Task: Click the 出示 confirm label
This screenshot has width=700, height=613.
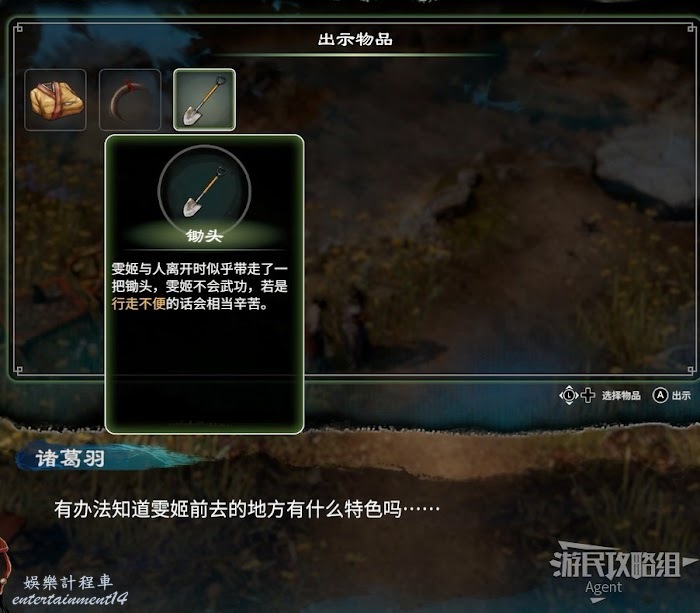Action: click(x=681, y=395)
